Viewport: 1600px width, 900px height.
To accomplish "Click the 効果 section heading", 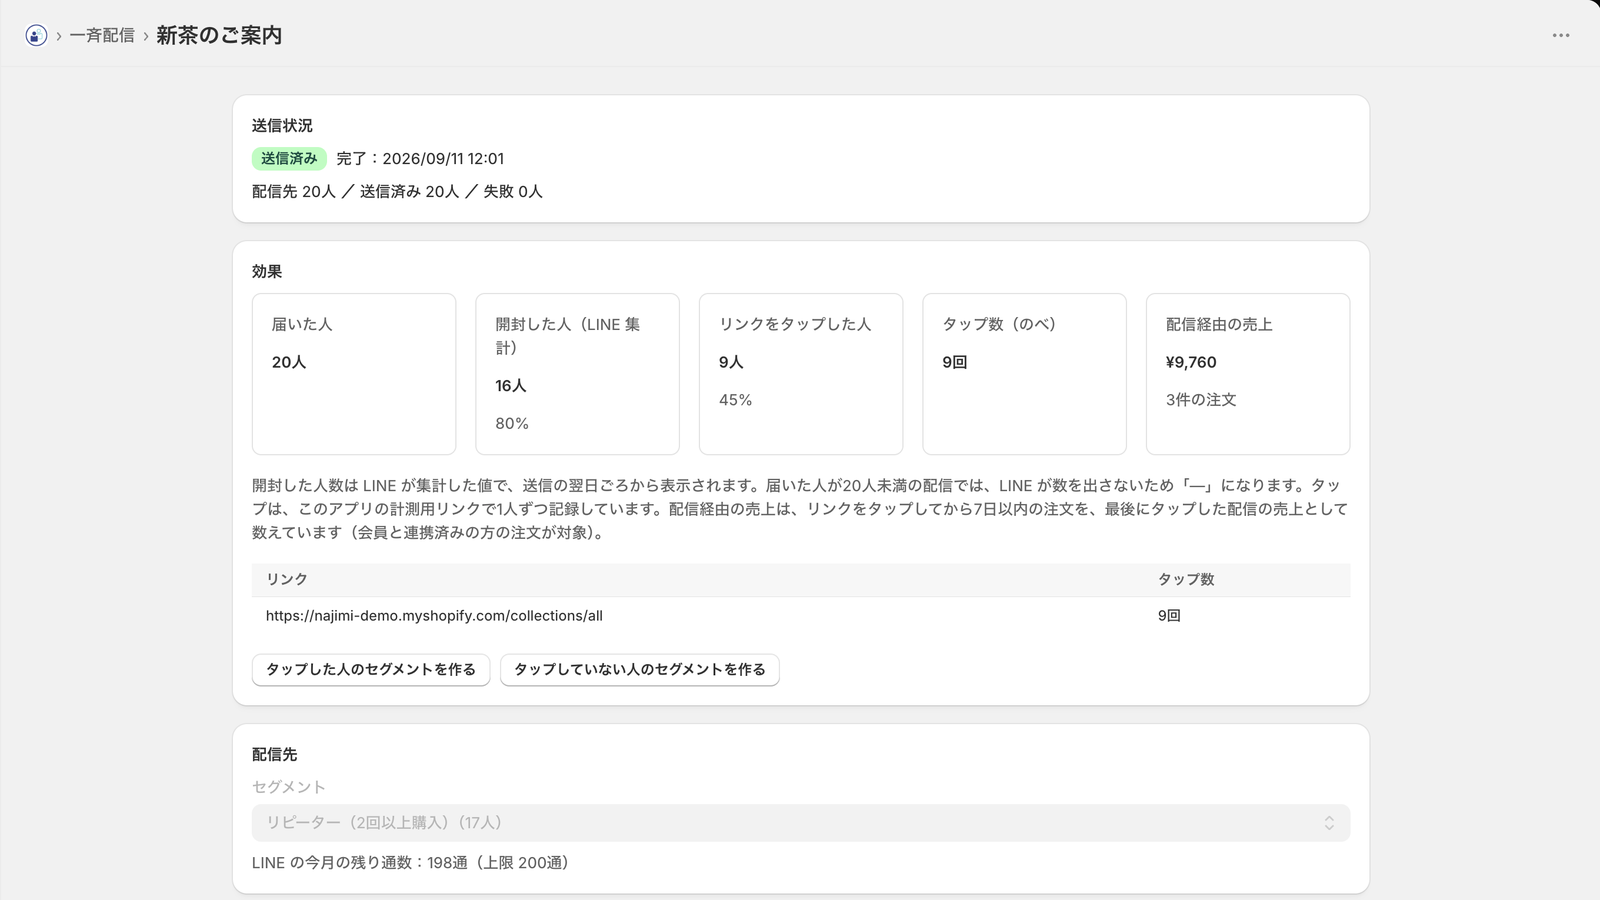I will pos(267,271).
